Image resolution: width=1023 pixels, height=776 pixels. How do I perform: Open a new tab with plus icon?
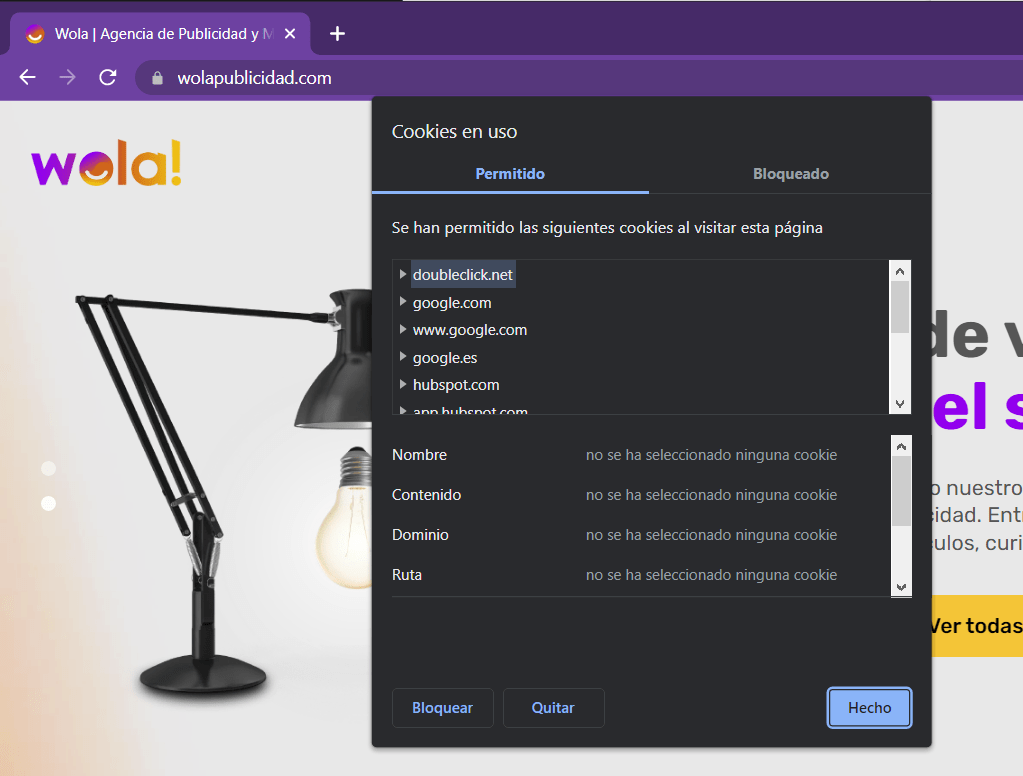[337, 34]
